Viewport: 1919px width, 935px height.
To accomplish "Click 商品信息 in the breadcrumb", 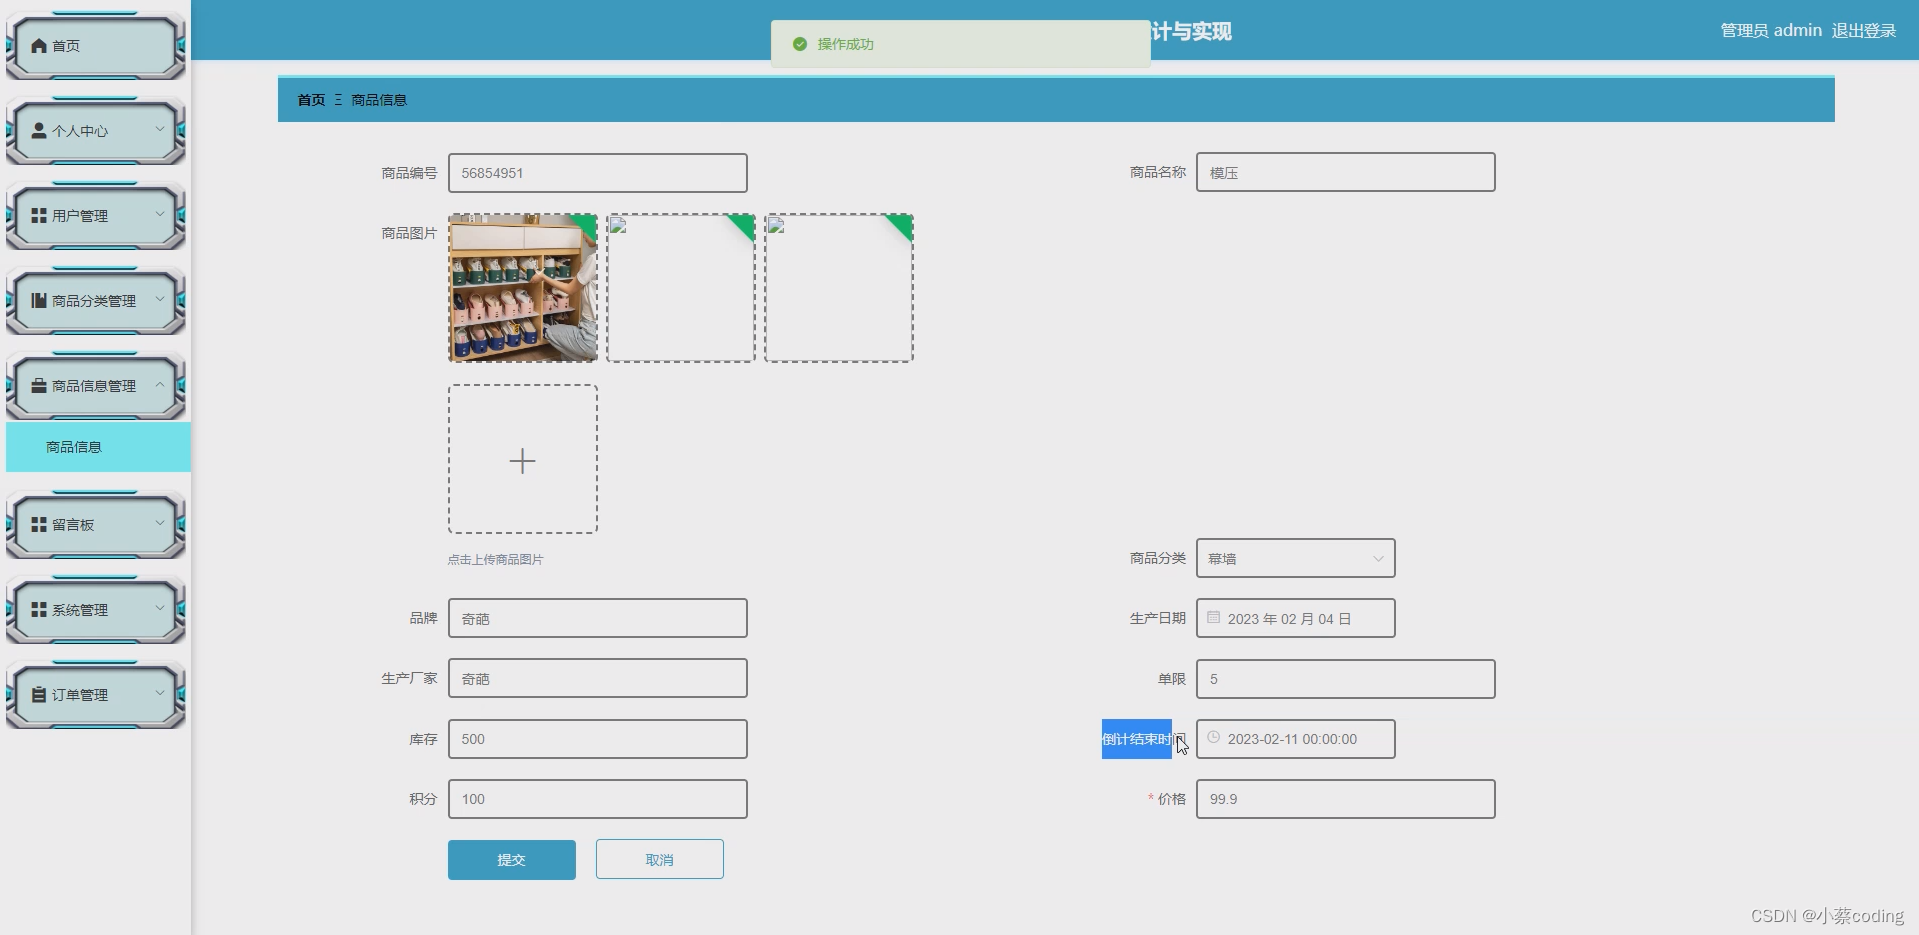I will [x=379, y=100].
